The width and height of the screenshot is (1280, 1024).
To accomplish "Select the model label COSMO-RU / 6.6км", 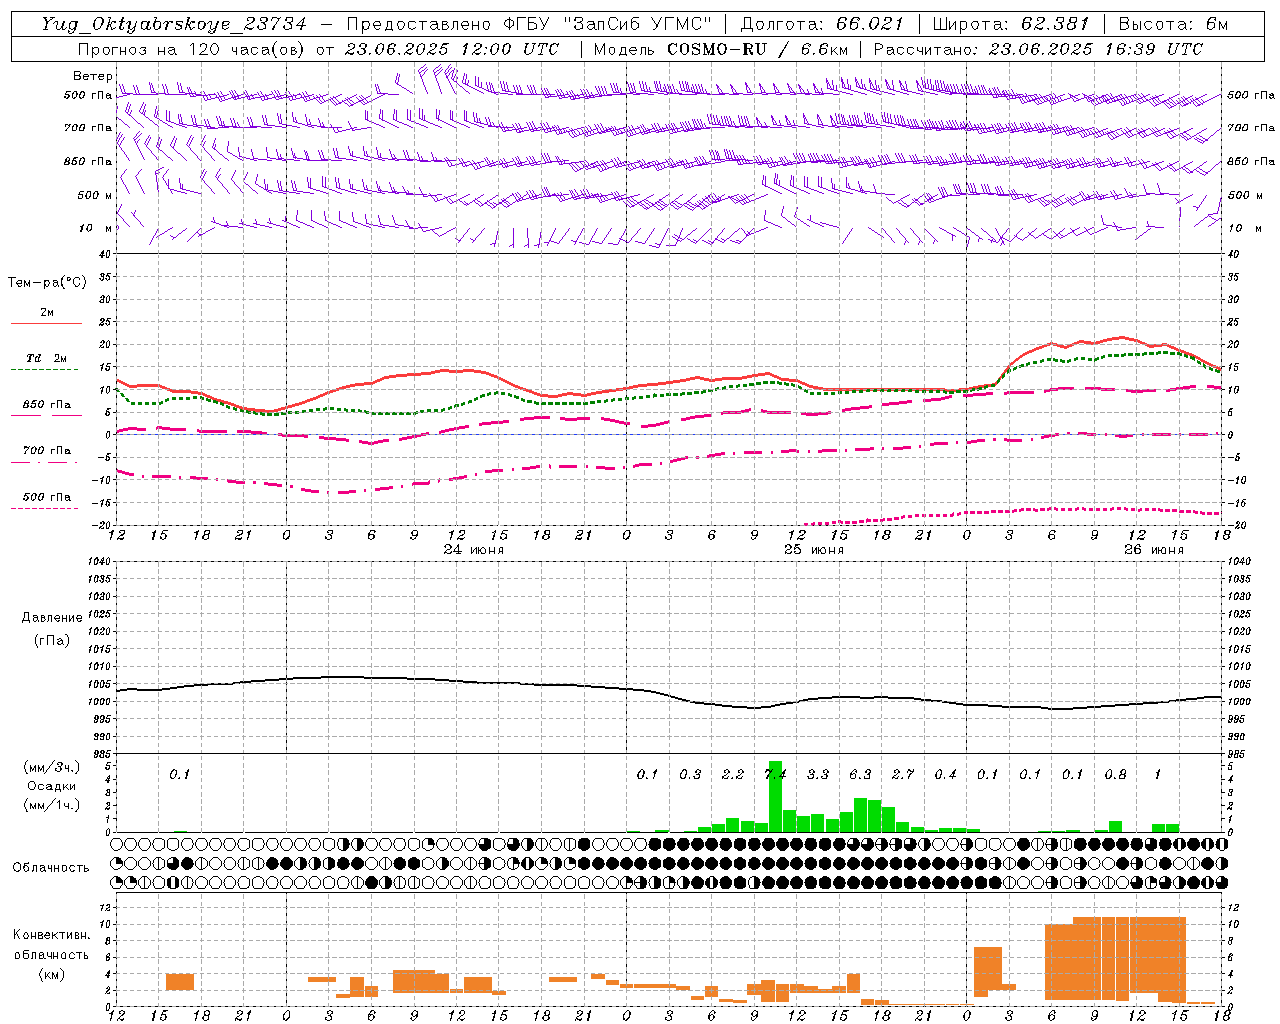I will (758, 49).
